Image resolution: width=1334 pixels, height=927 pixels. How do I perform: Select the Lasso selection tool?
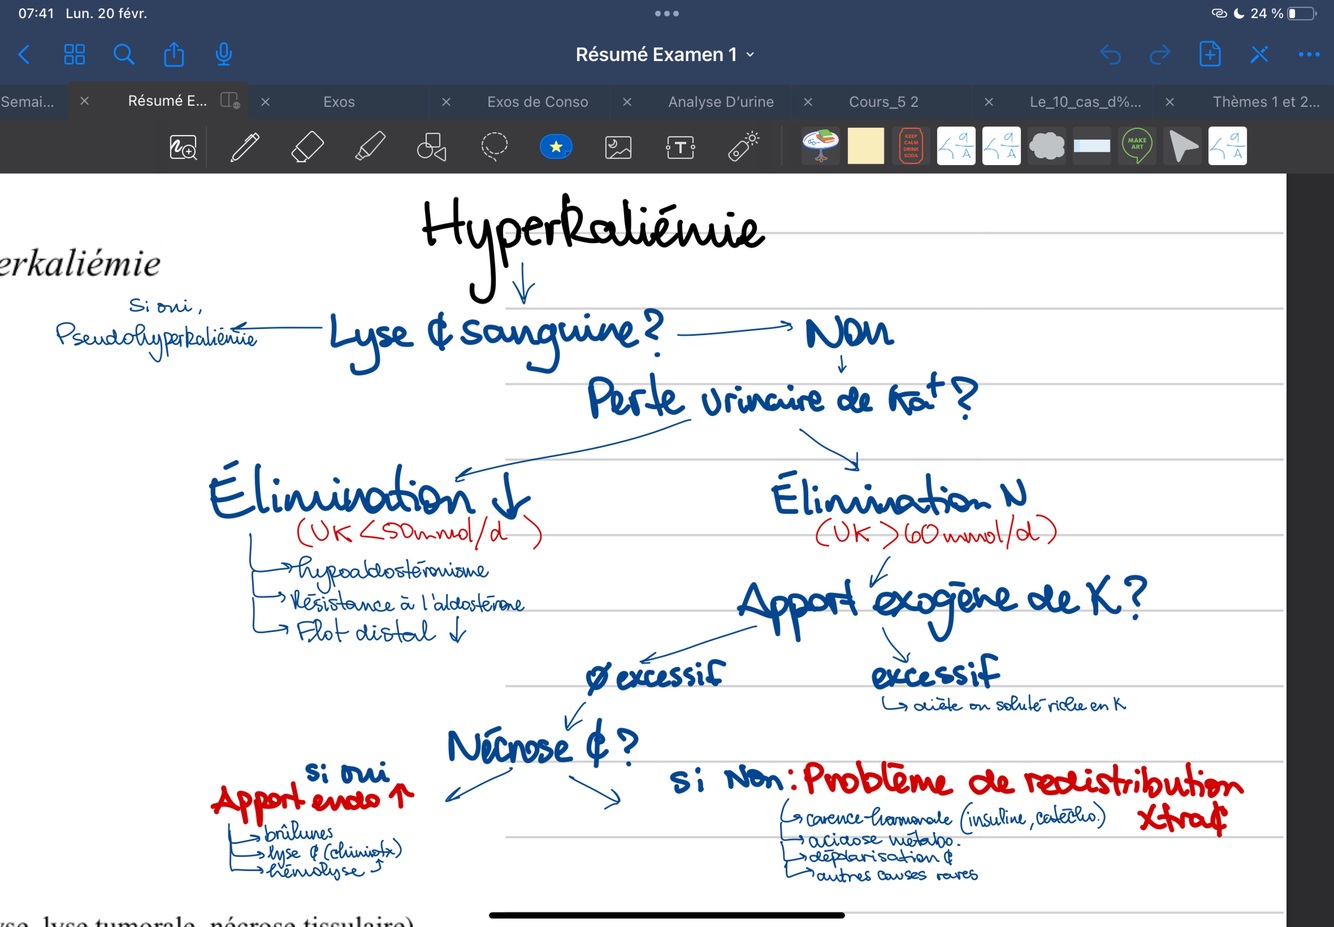click(x=494, y=147)
